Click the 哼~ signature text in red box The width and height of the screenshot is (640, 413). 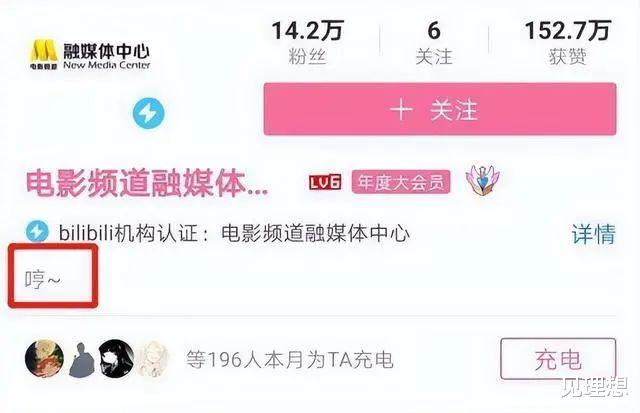coord(42,280)
